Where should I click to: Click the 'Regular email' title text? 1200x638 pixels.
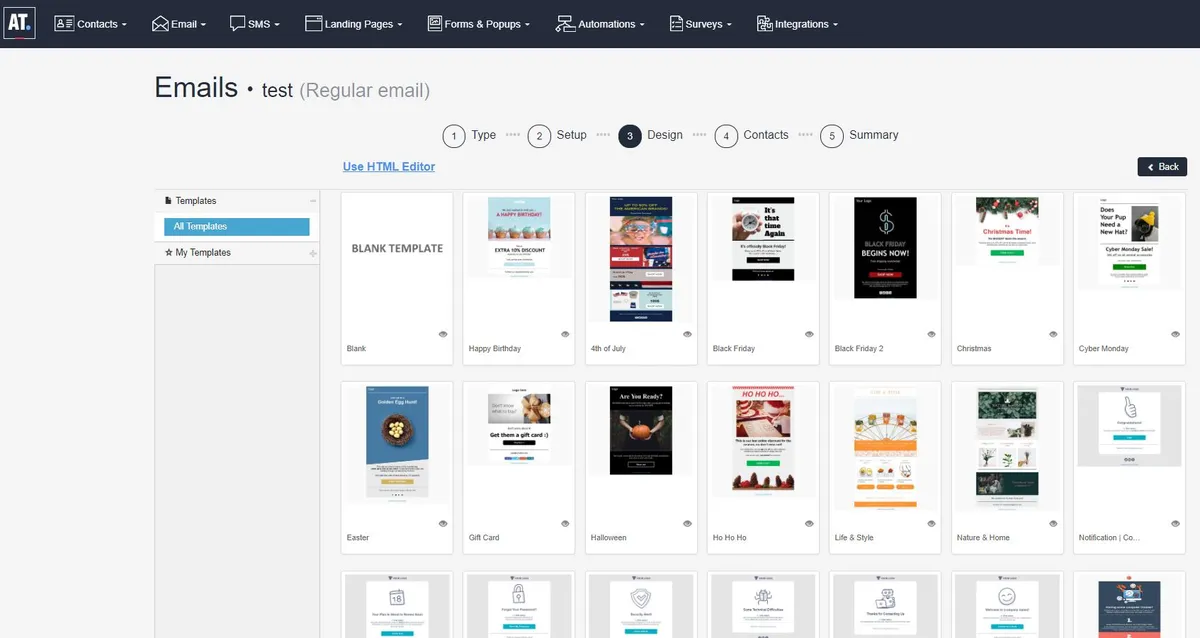coord(364,90)
